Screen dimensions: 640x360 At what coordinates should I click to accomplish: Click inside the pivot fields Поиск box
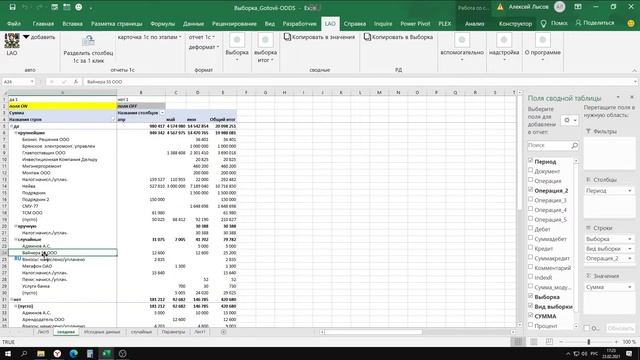[x=549, y=145]
